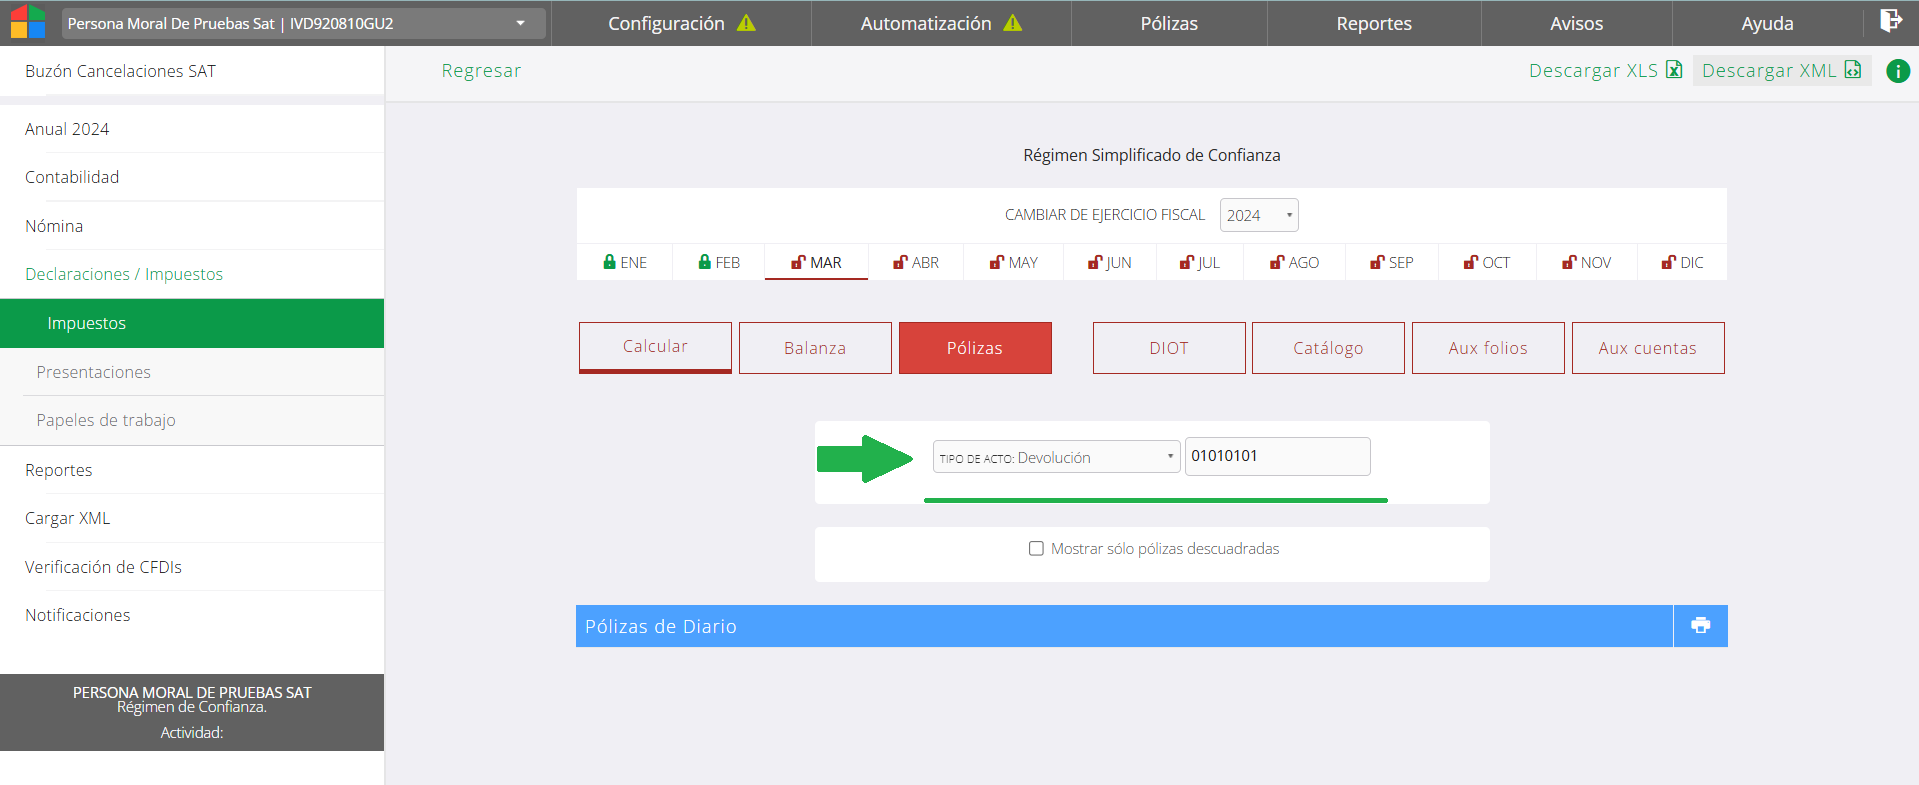The height and width of the screenshot is (785, 1919).
Task: Open the Reportes top menu
Action: click(x=1373, y=23)
